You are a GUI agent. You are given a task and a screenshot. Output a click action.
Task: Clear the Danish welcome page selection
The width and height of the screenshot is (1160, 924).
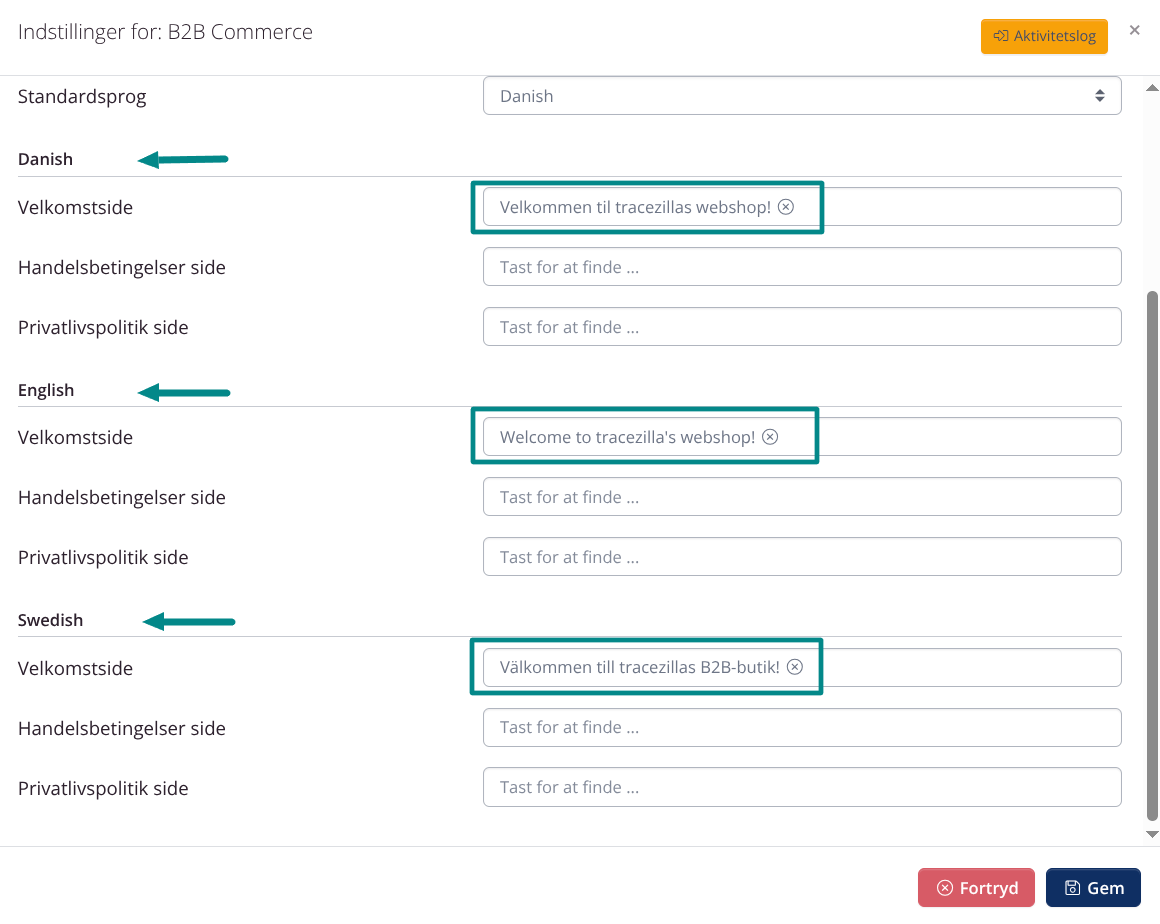pos(786,207)
